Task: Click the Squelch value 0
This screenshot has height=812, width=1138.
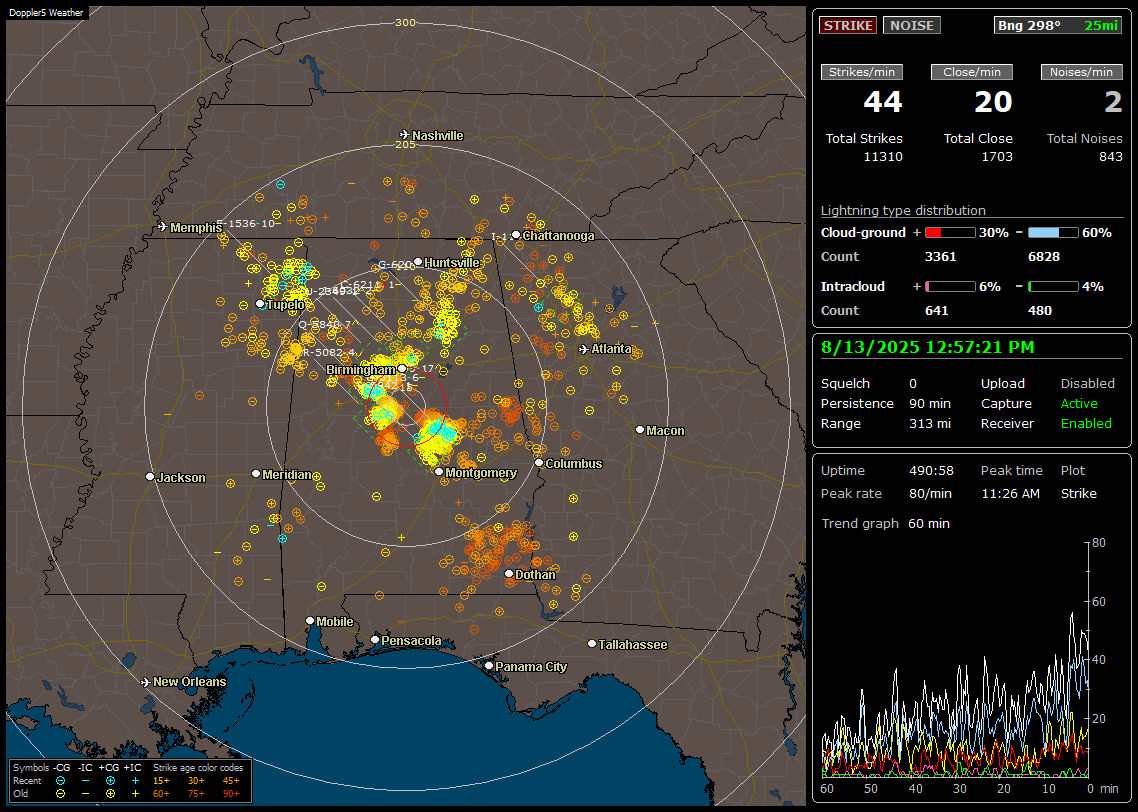Action: click(913, 384)
